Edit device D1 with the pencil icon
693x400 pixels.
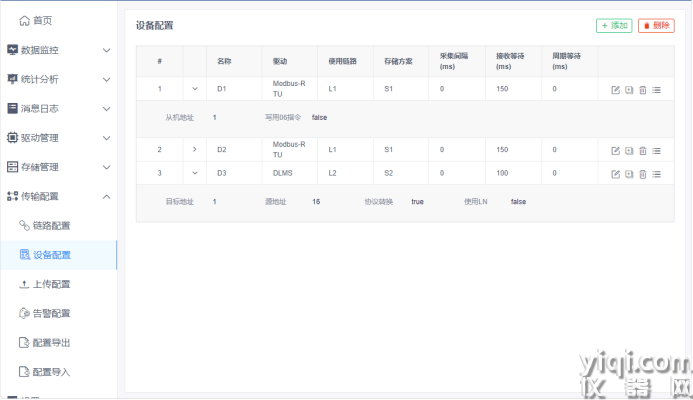615,90
